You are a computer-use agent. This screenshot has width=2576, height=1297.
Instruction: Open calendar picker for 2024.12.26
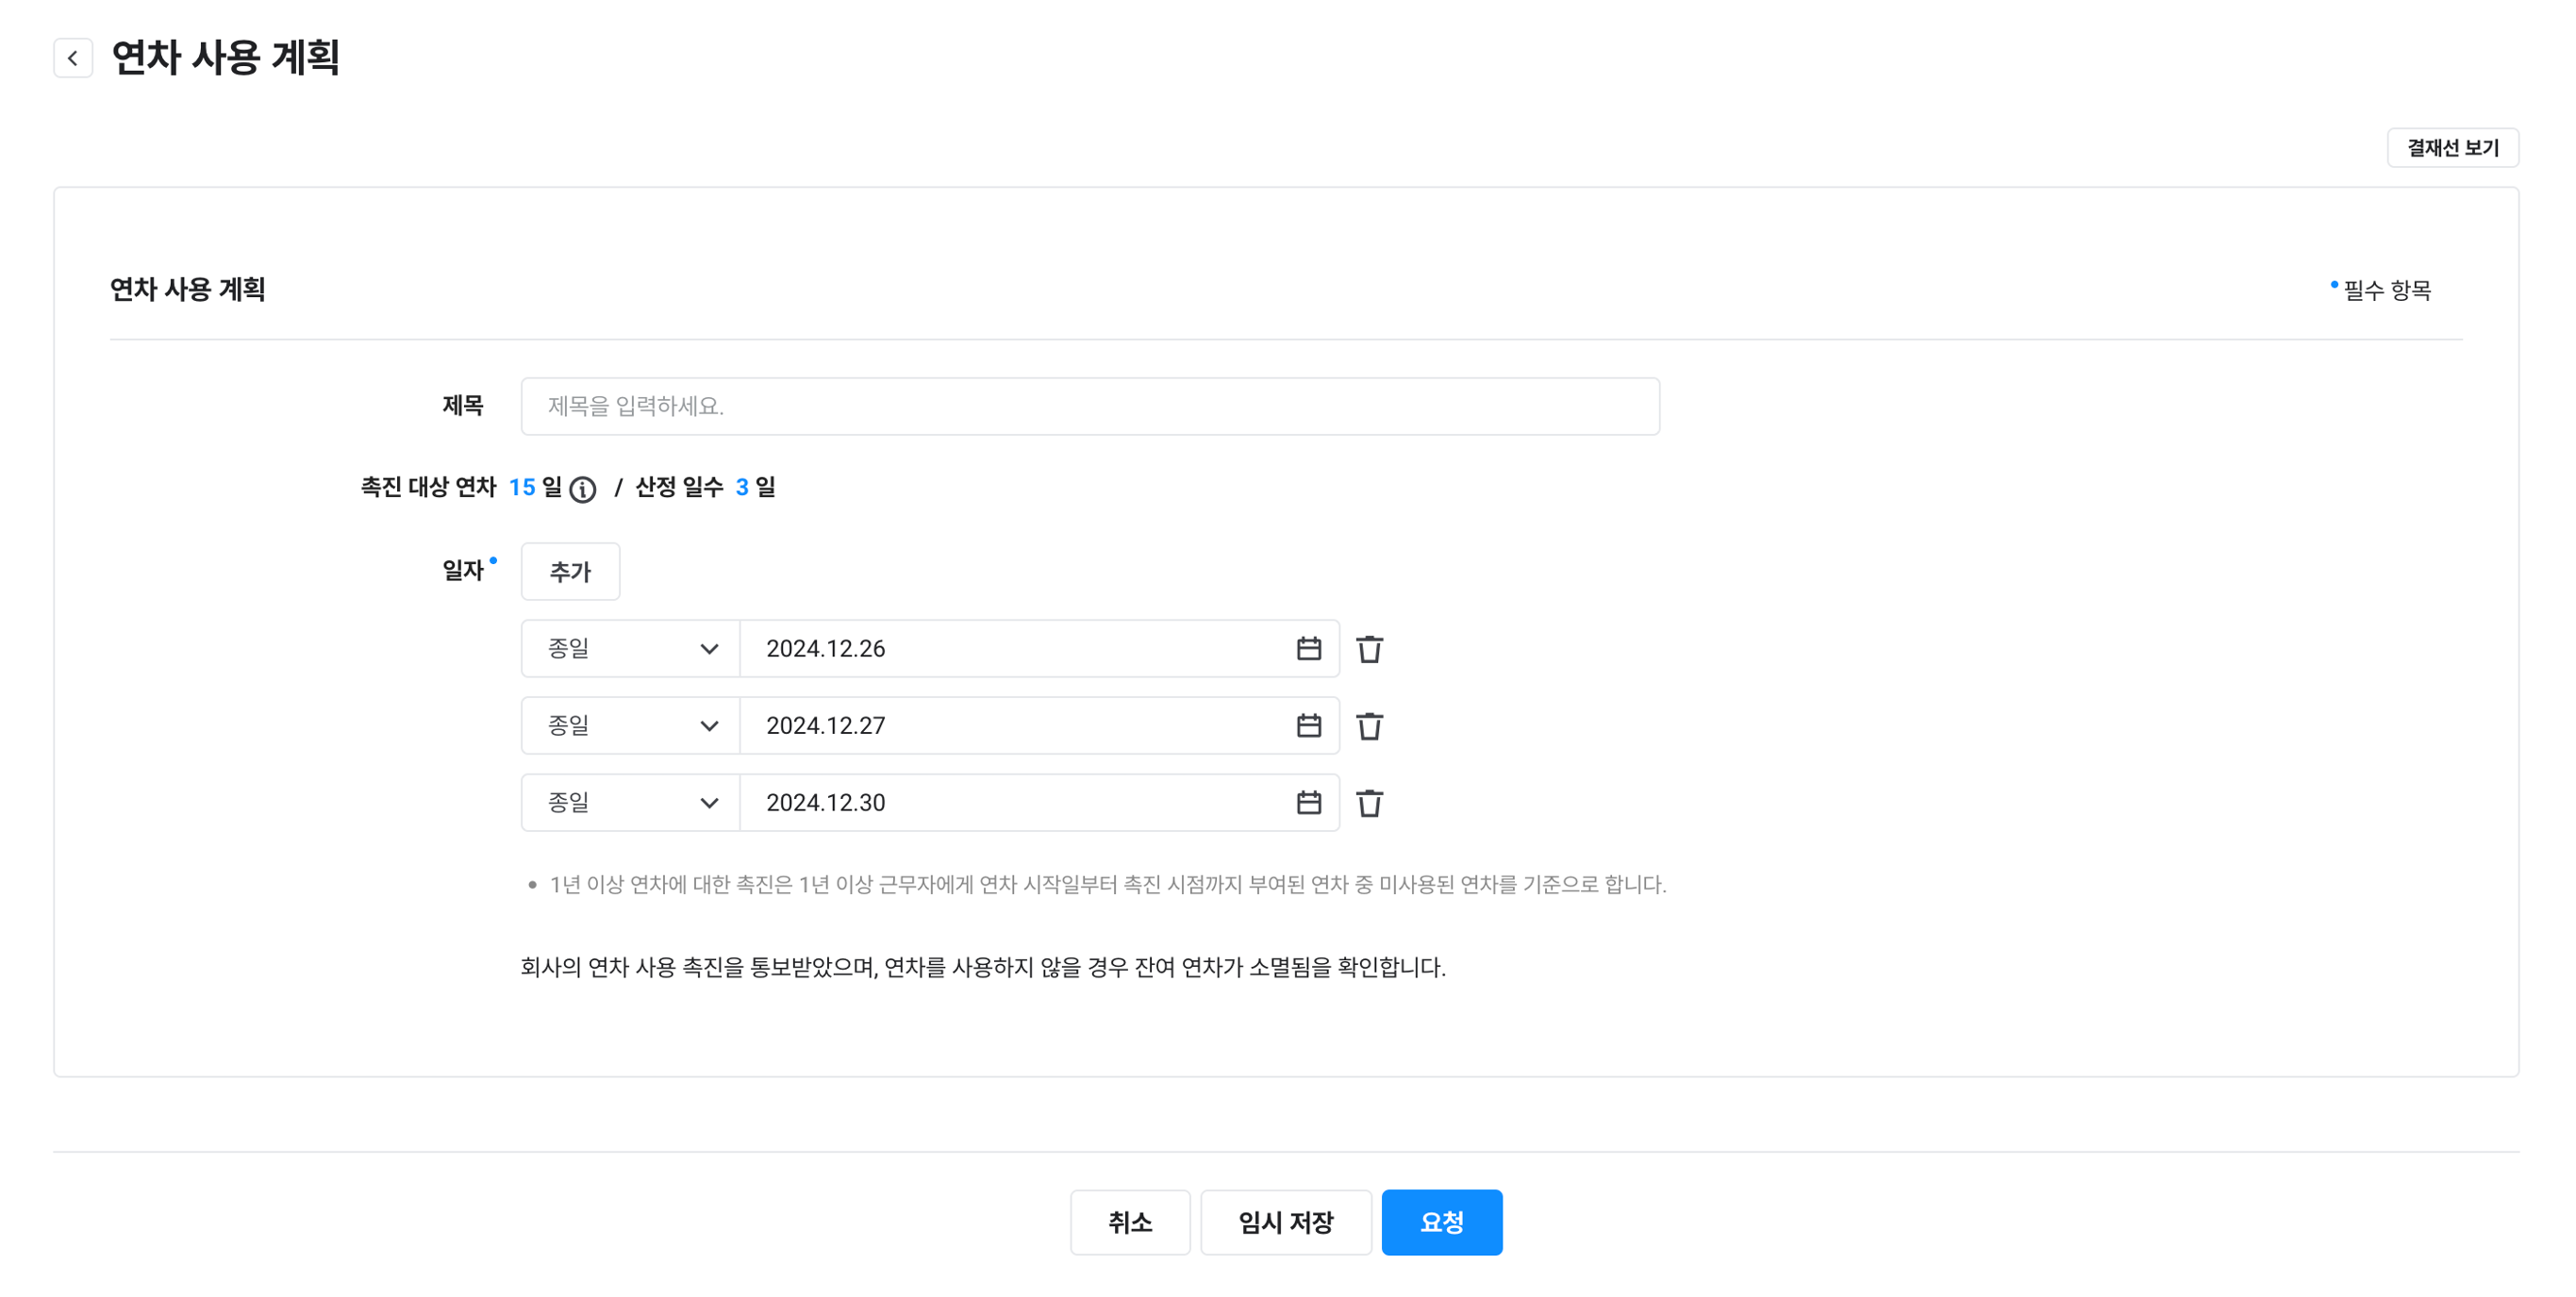1308,649
